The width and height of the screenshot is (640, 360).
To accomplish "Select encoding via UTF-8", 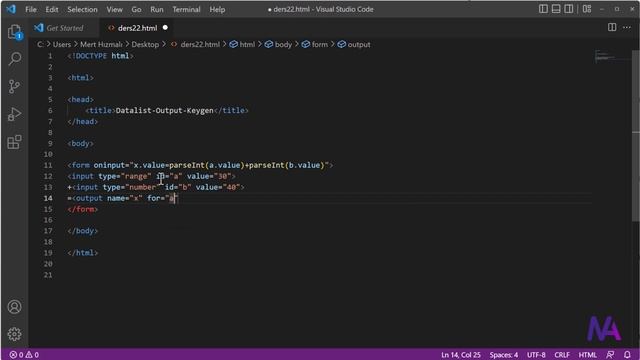I will tap(536, 354).
